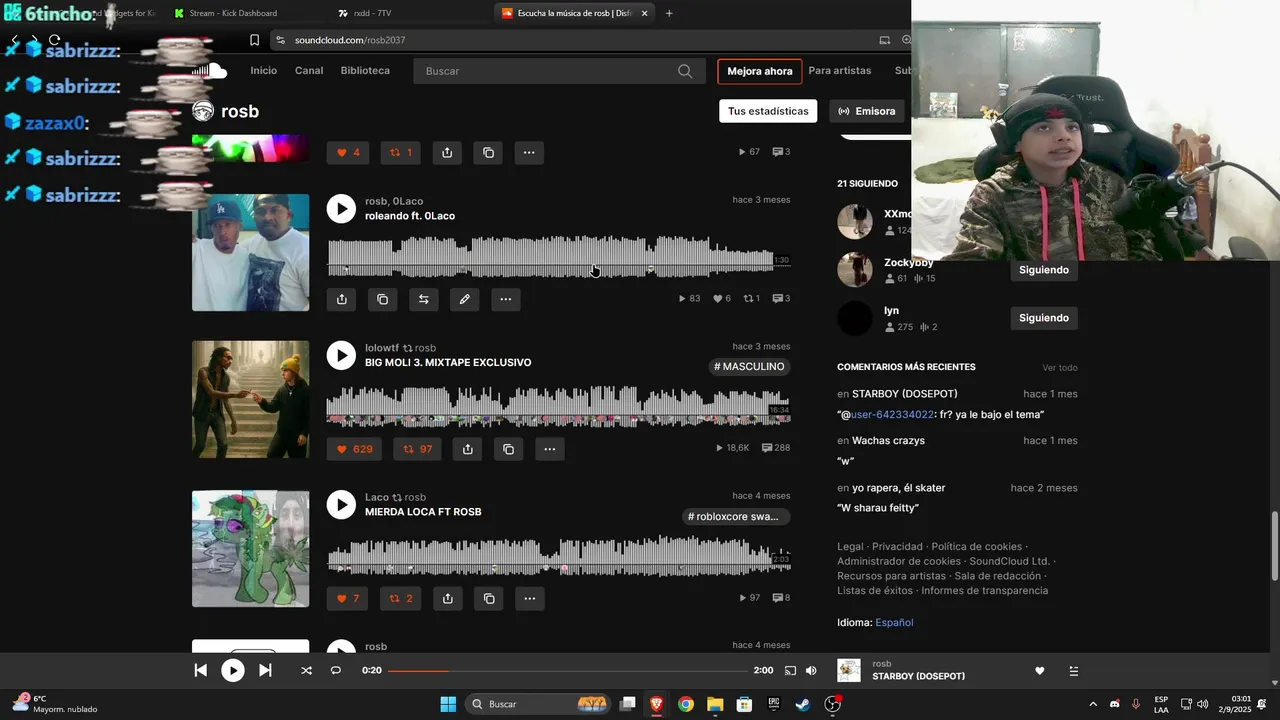Open Biblioteca in the top navigation

point(365,71)
